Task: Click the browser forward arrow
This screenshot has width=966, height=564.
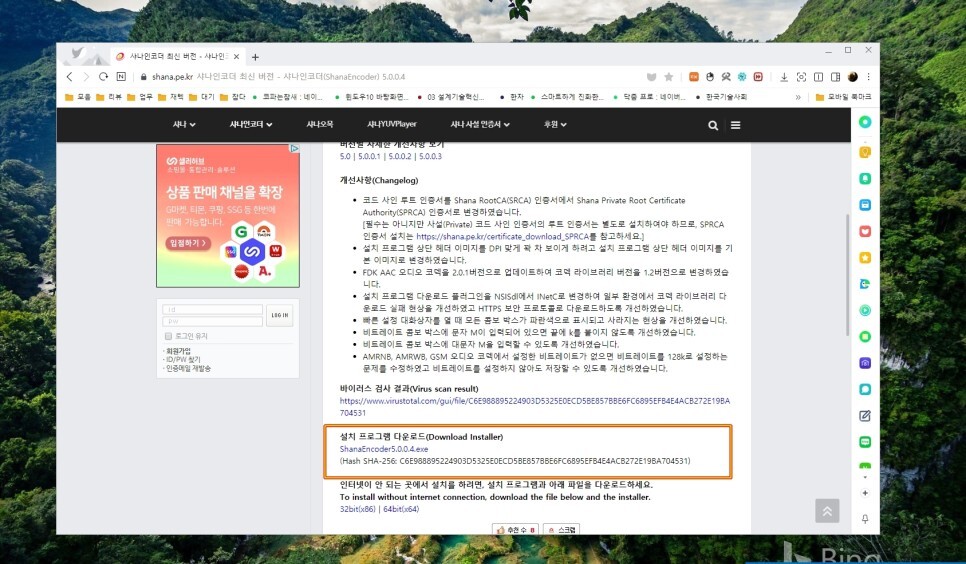Action: coord(86,76)
